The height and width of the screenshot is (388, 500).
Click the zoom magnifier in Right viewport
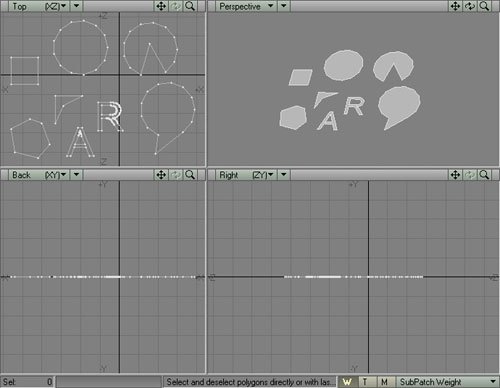[484, 175]
